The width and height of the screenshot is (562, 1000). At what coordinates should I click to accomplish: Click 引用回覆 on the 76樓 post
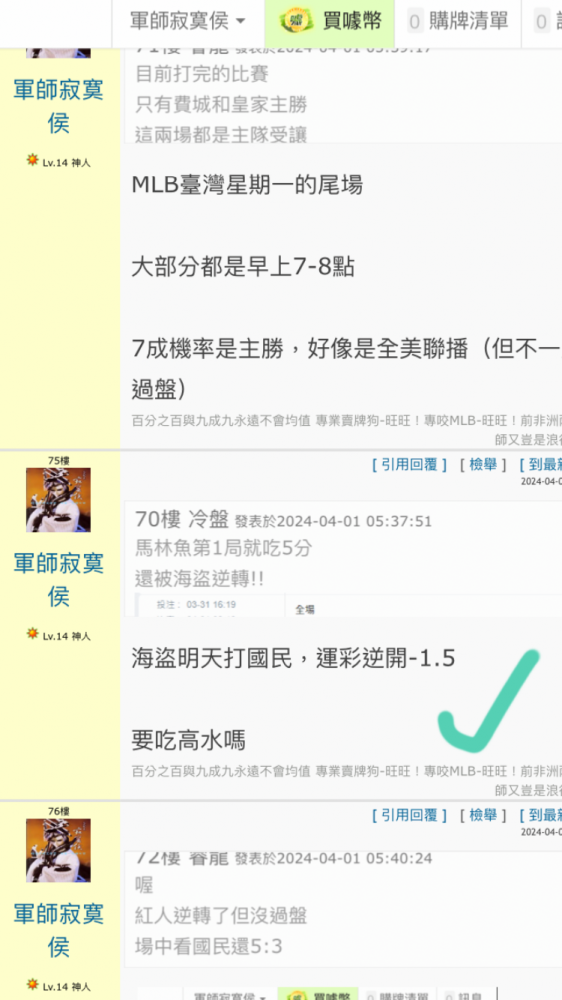[409, 815]
